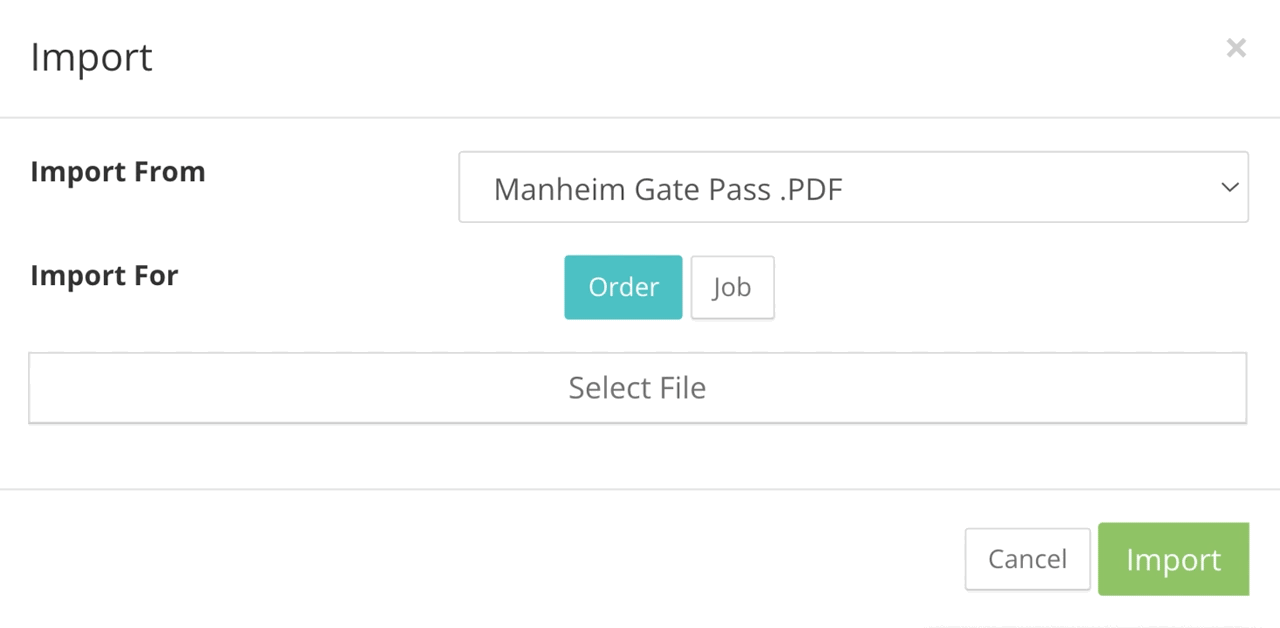Viewport: 1280px width, 628px height.
Task: Hit Cancel next to the Import button
Action: (x=1027, y=559)
